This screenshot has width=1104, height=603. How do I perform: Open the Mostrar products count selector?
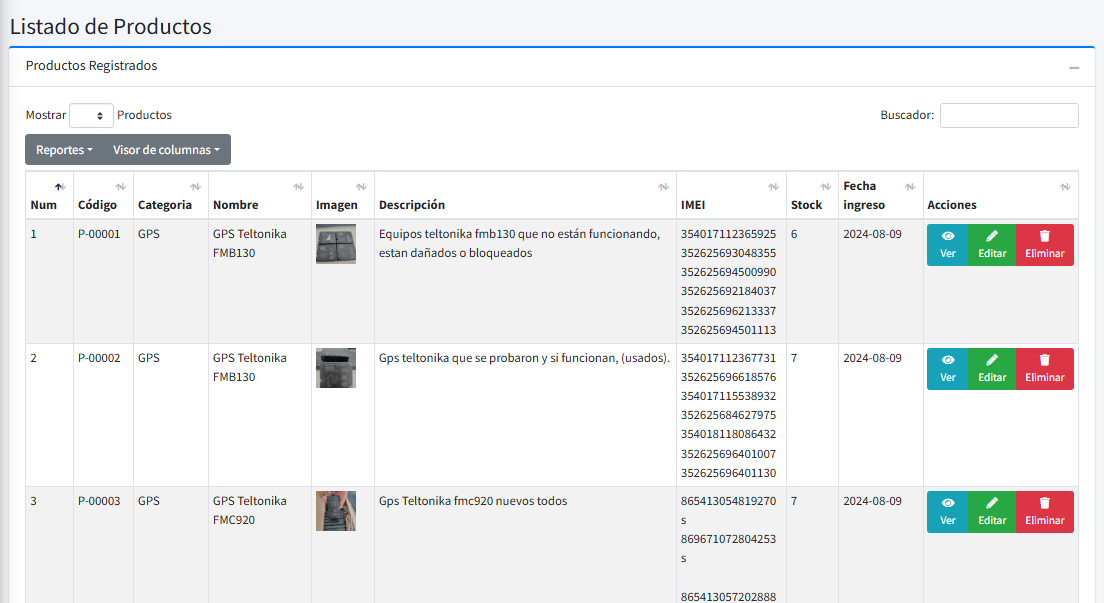pos(91,116)
